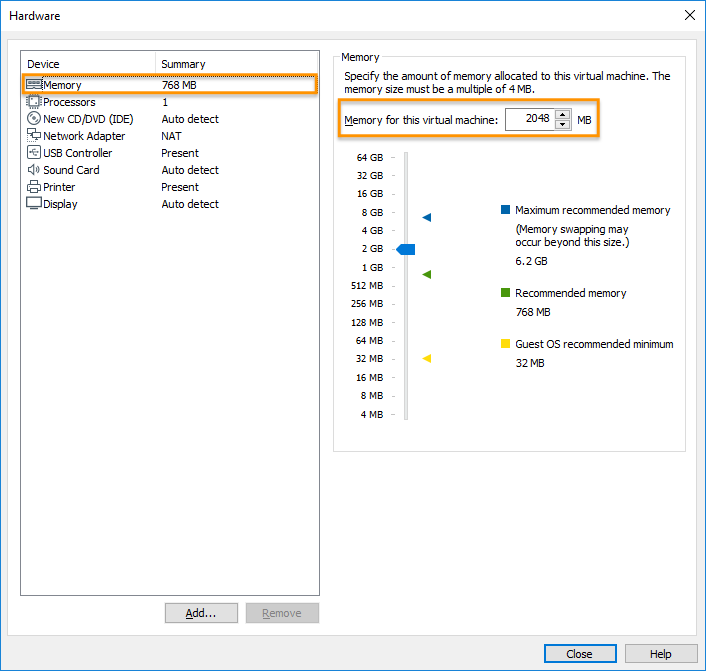Click the blue maximum recommended memory marker
This screenshot has width=706, height=671.
point(427,218)
